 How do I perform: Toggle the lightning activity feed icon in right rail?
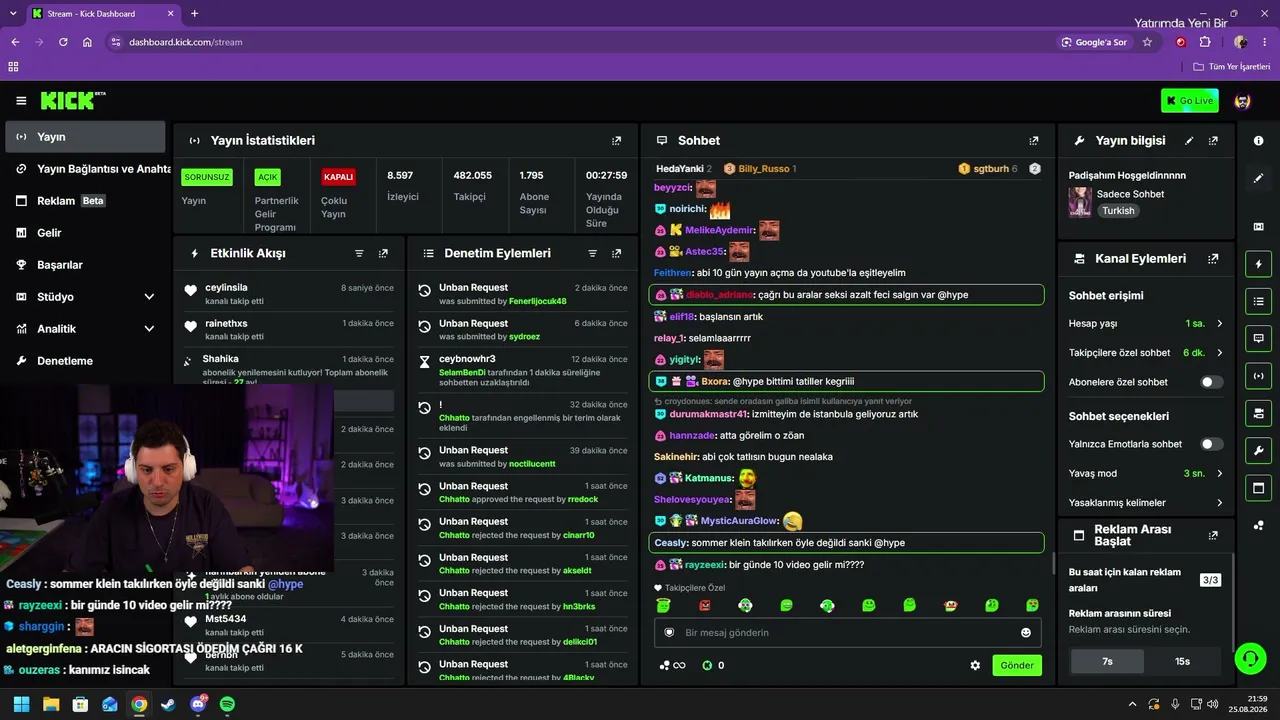click(x=1258, y=264)
